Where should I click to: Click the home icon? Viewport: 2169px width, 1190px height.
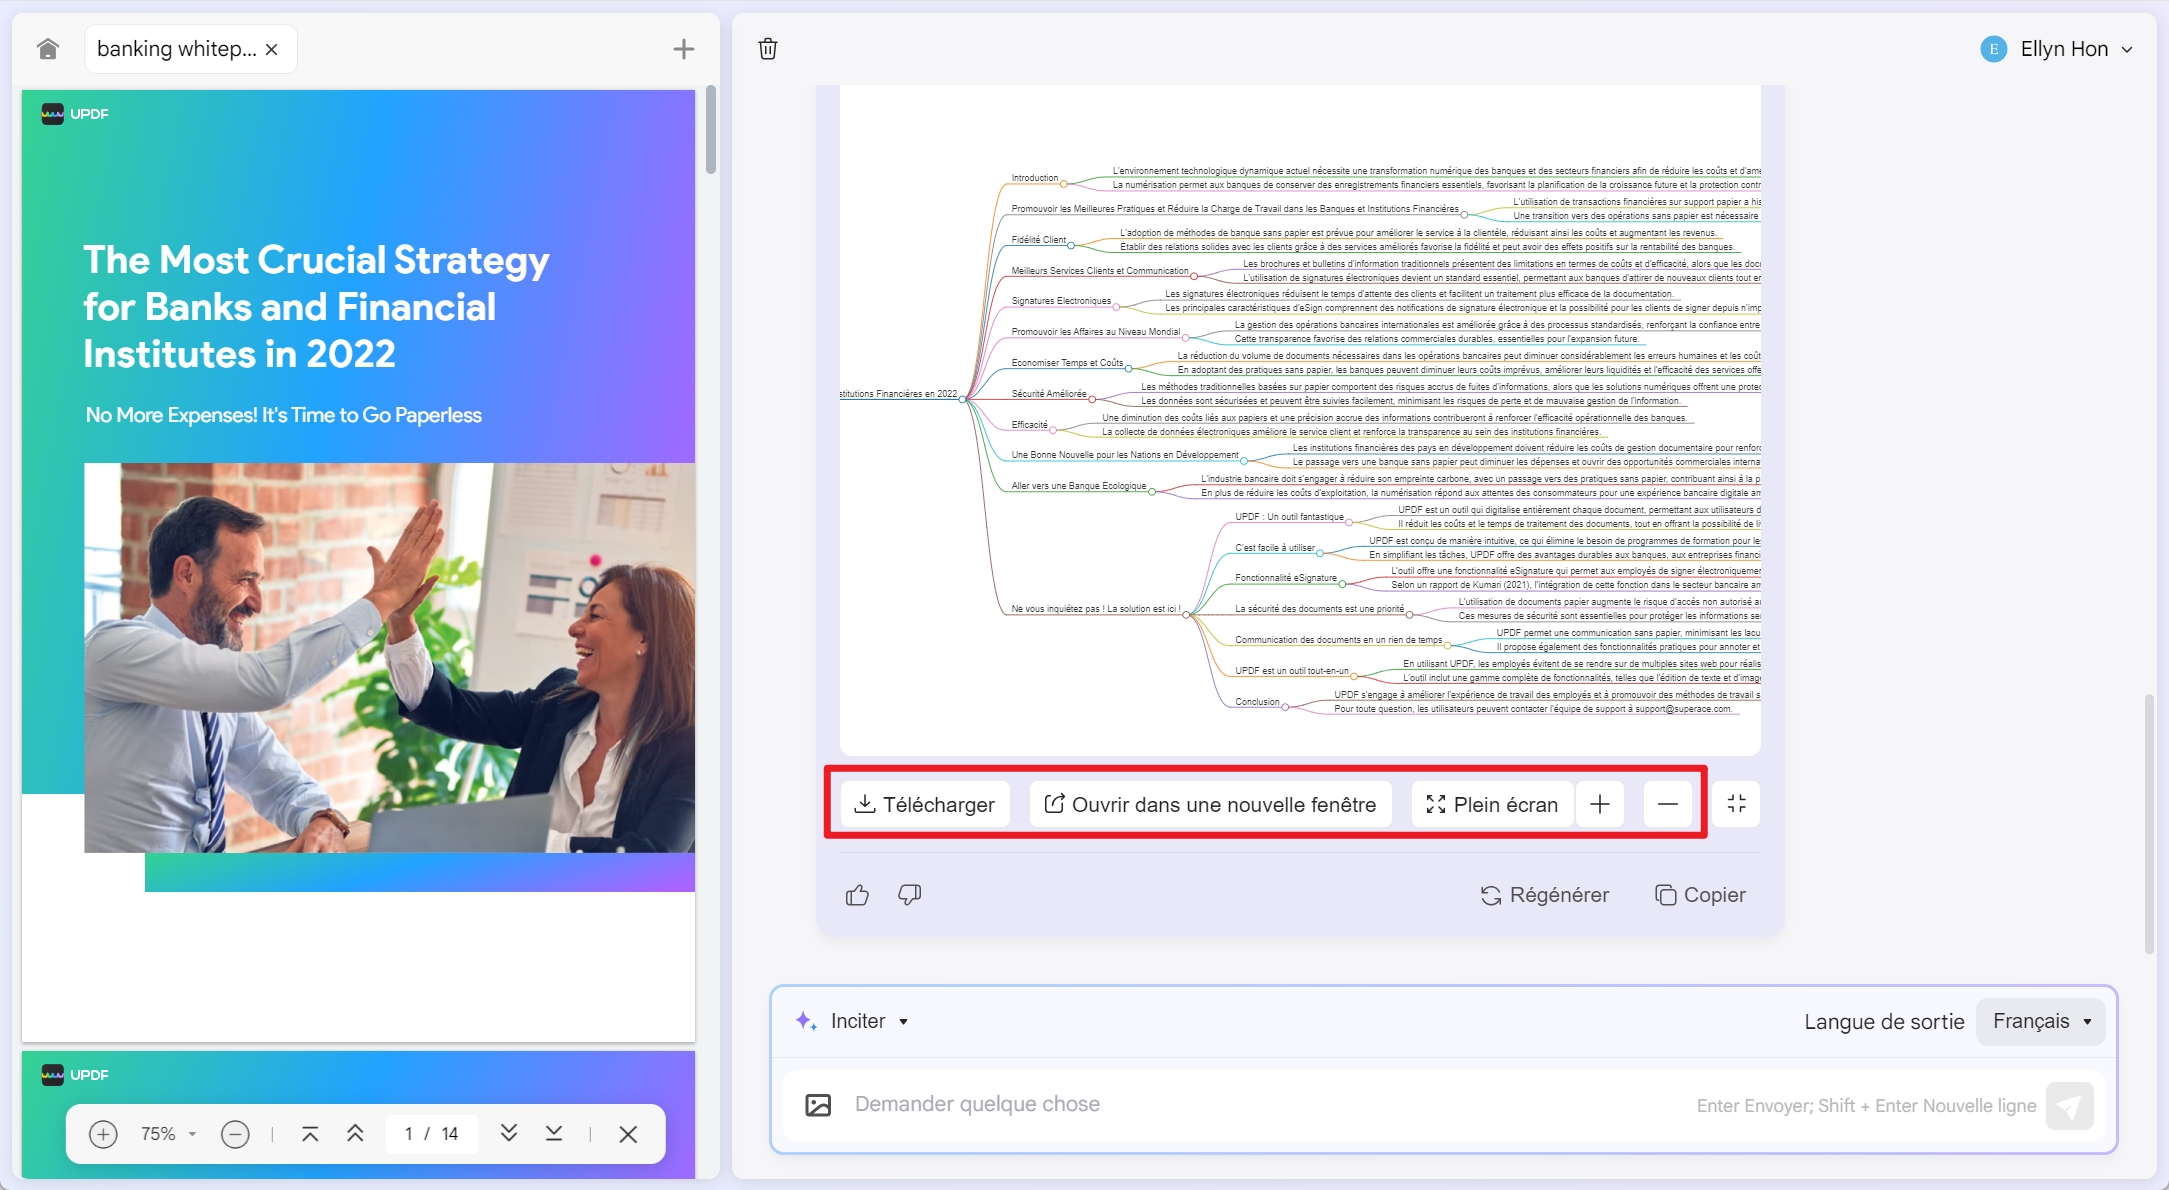(x=48, y=49)
